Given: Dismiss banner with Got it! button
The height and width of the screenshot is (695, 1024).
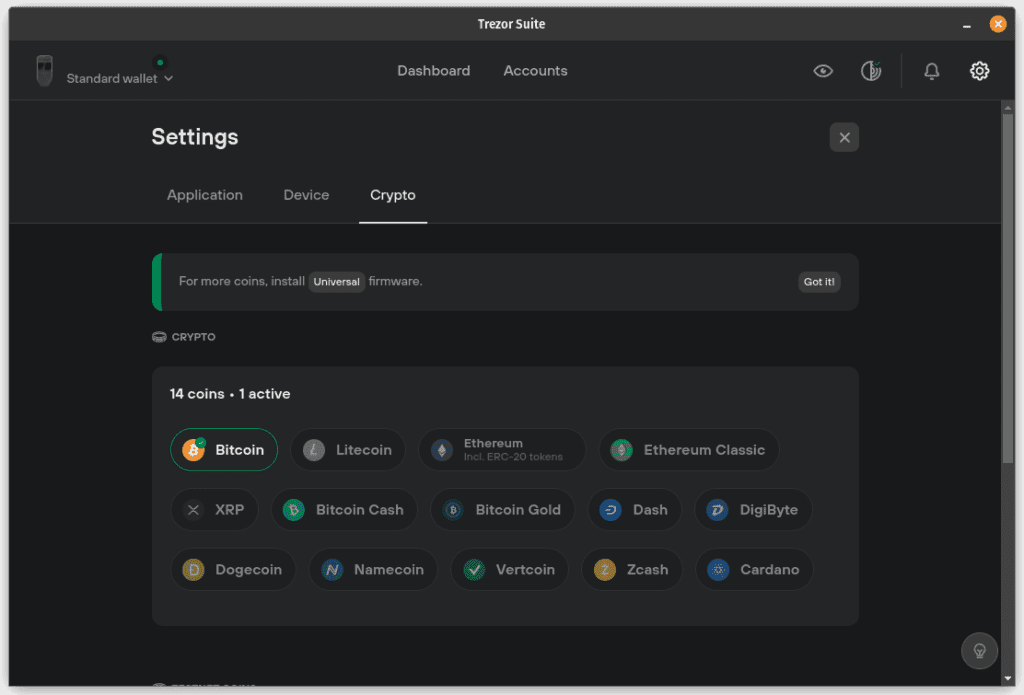Looking at the screenshot, I should [x=819, y=282].
